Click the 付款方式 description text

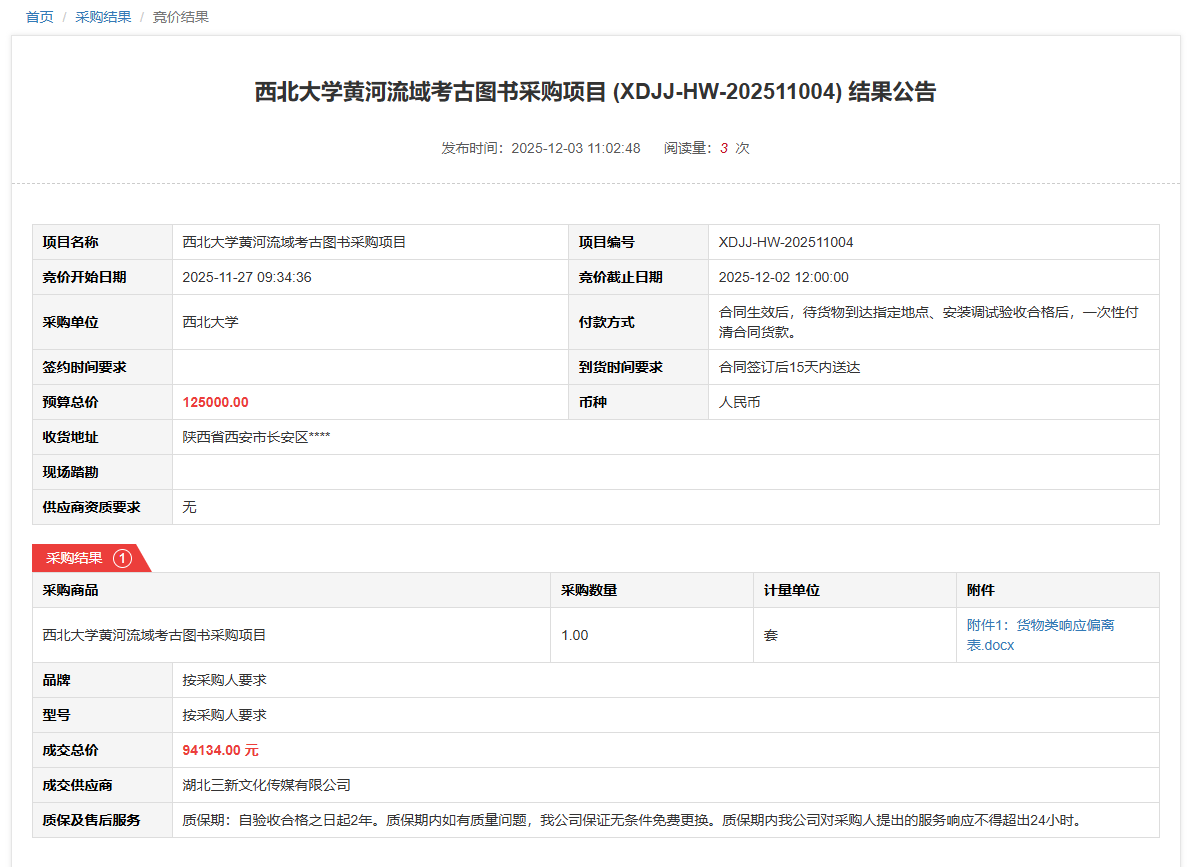click(928, 322)
